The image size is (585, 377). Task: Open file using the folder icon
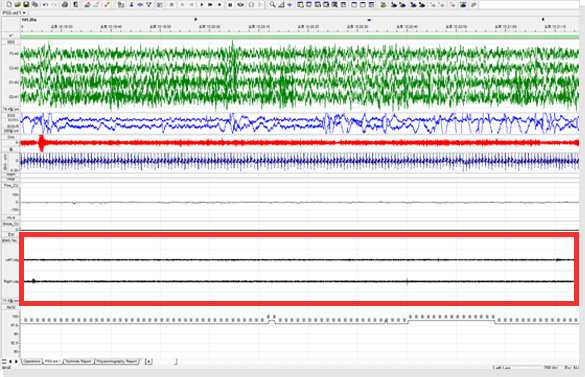tap(17, 4)
